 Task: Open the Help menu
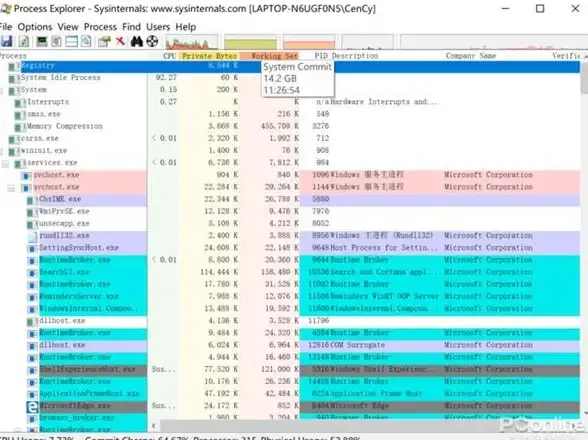186,27
